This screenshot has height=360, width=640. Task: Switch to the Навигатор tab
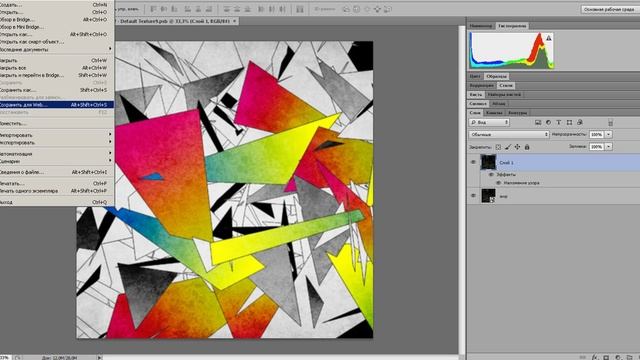[480, 26]
